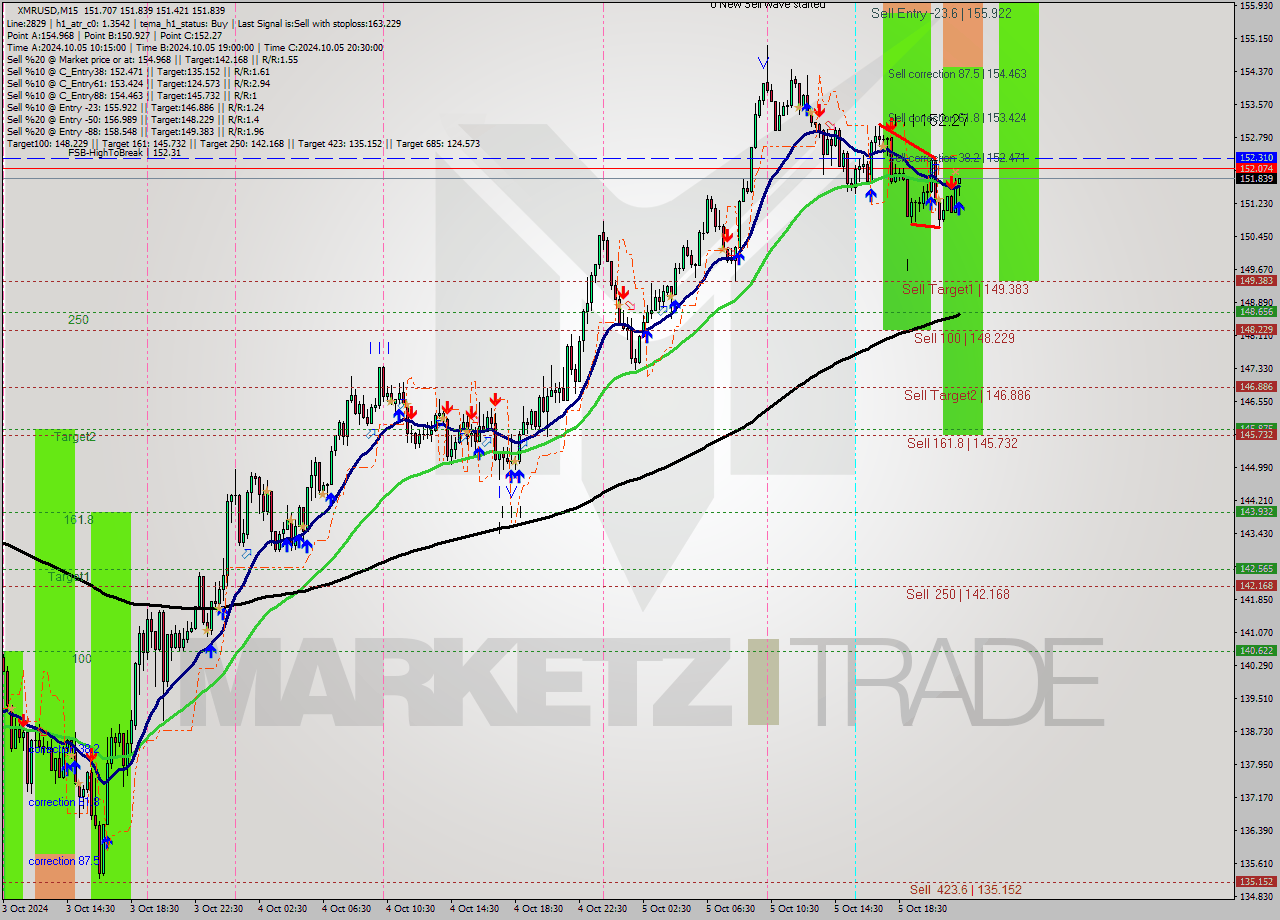Click the 155.150 price axis value

tap(1256, 39)
